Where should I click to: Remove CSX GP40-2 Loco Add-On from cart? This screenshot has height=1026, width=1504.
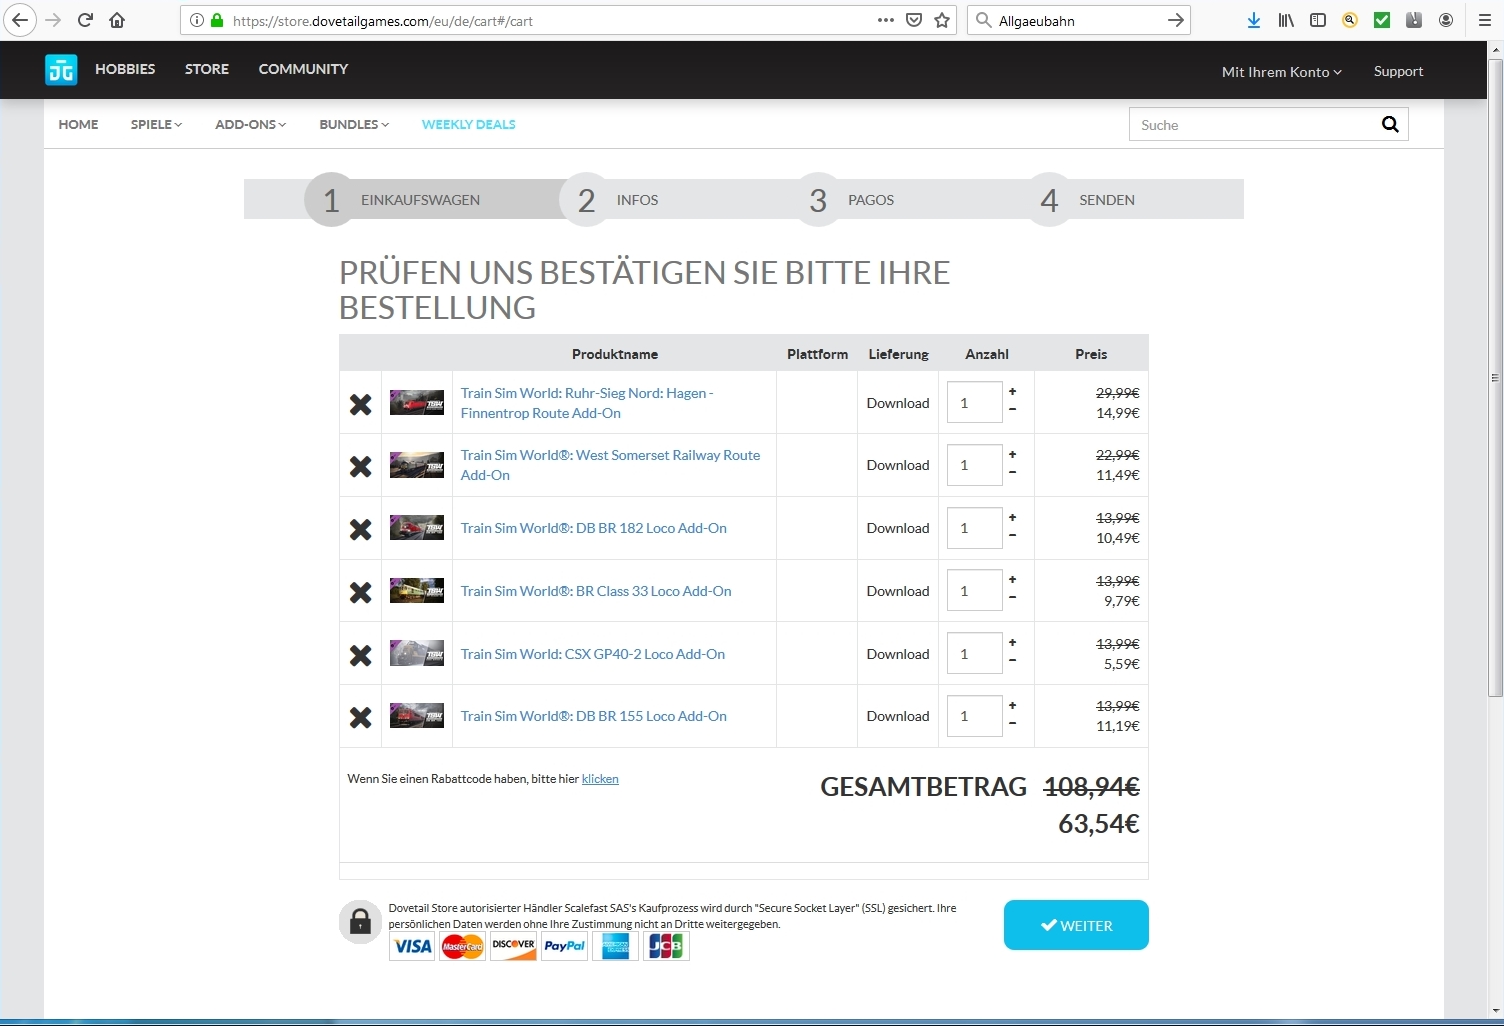361,655
